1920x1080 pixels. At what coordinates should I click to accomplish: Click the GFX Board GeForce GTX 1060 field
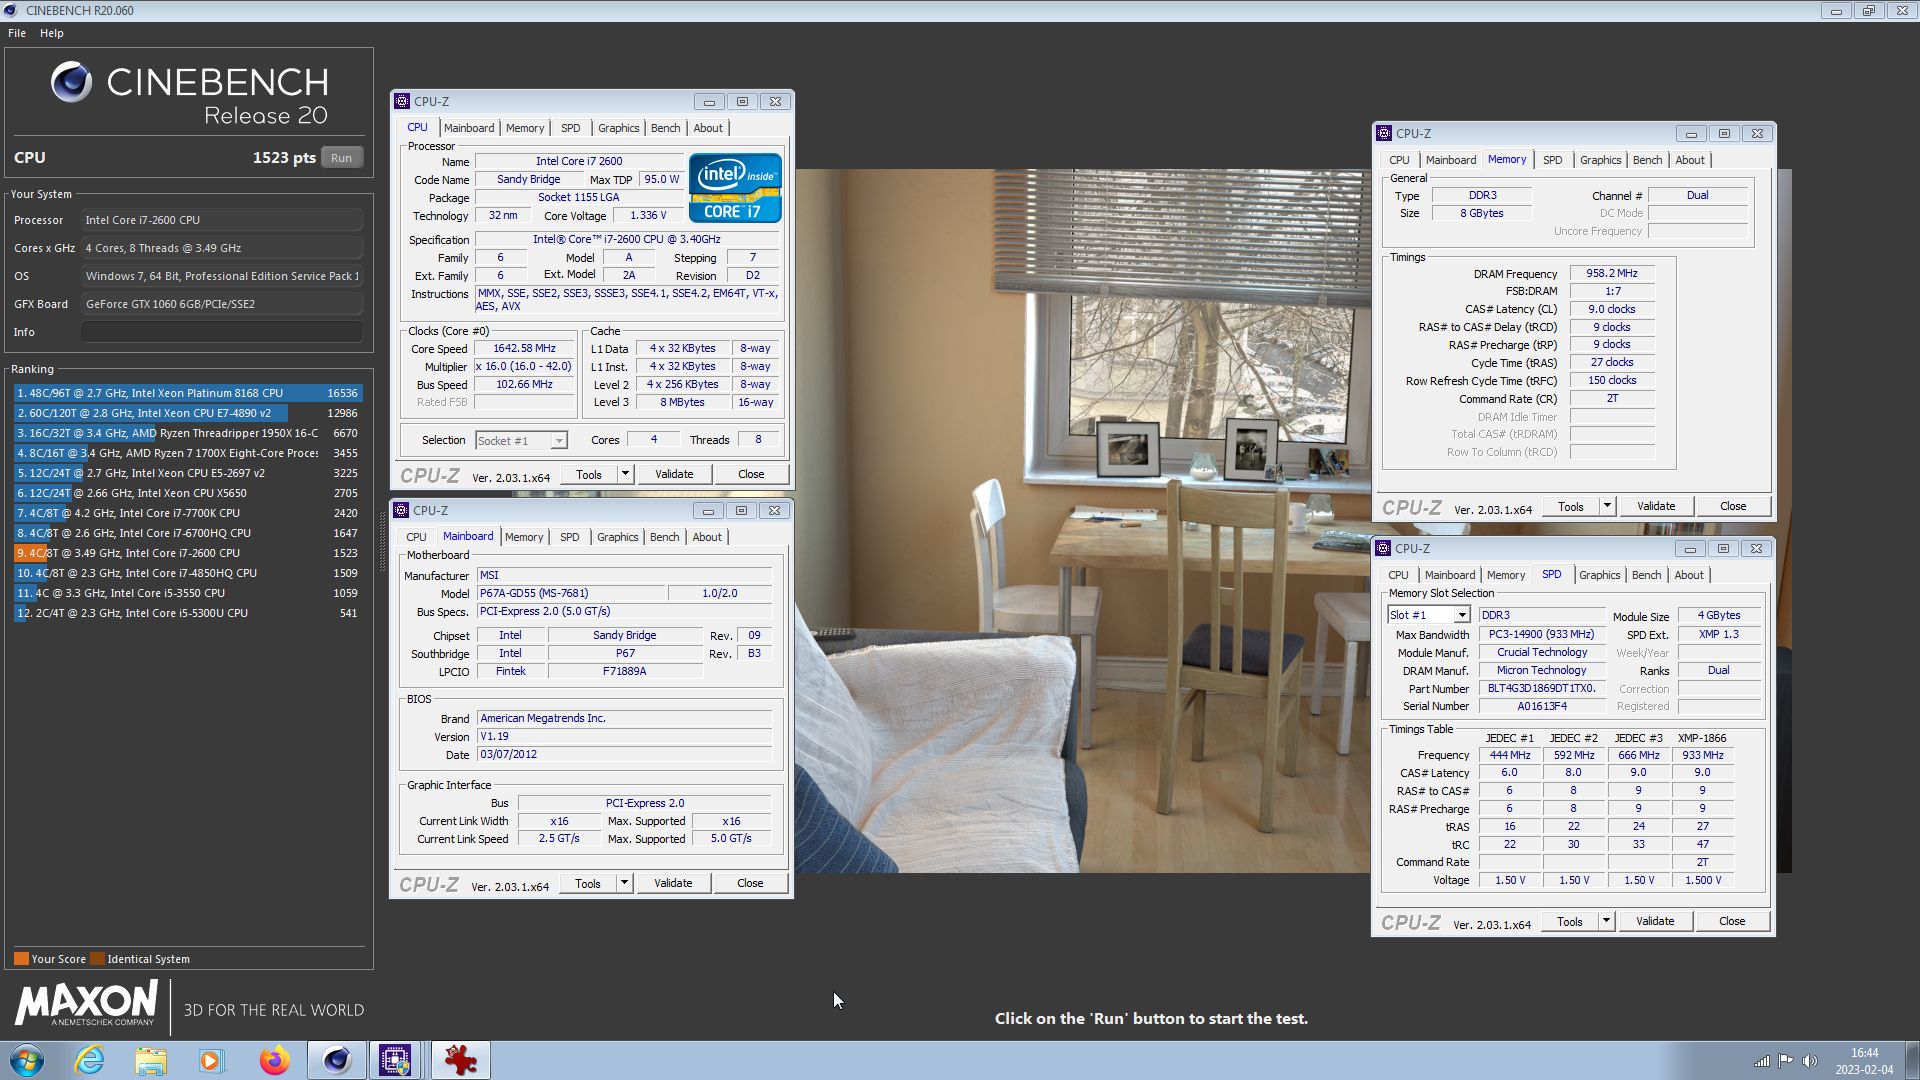pos(222,304)
